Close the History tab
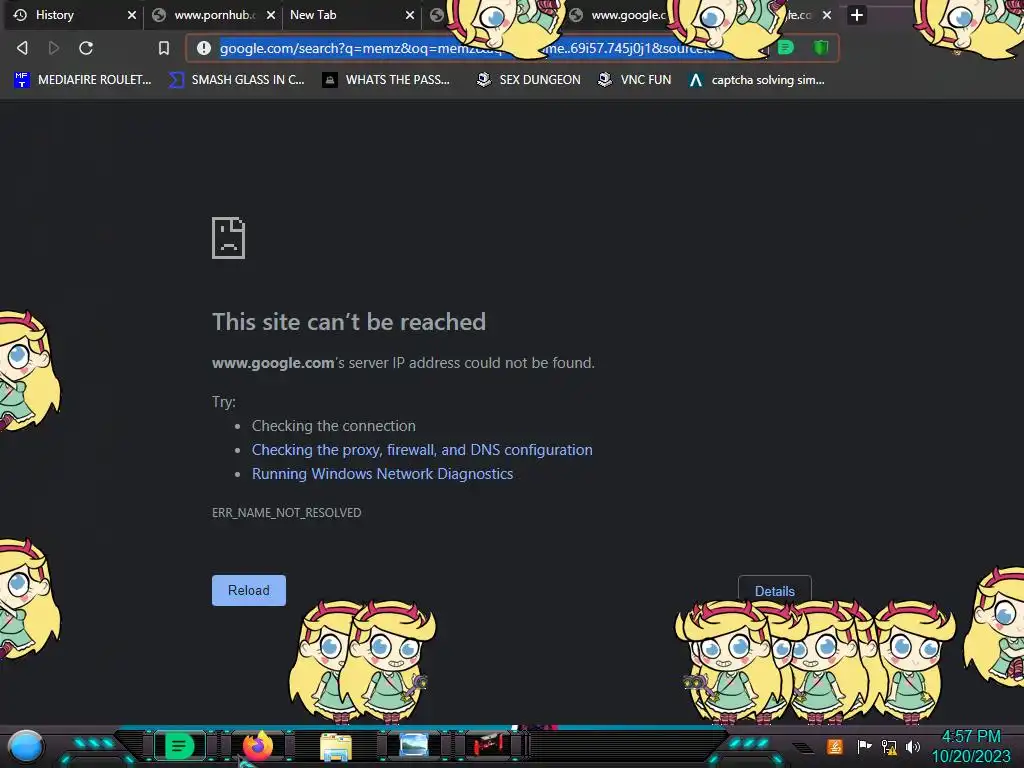Screen dimensions: 1024x768 pos(132,14)
